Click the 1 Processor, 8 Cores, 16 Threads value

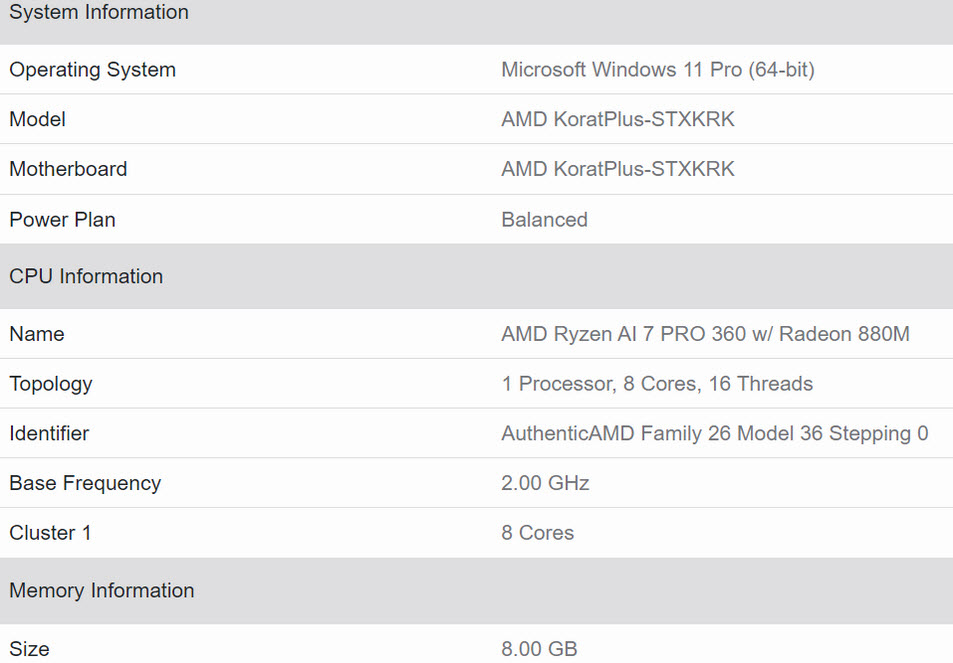656,384
